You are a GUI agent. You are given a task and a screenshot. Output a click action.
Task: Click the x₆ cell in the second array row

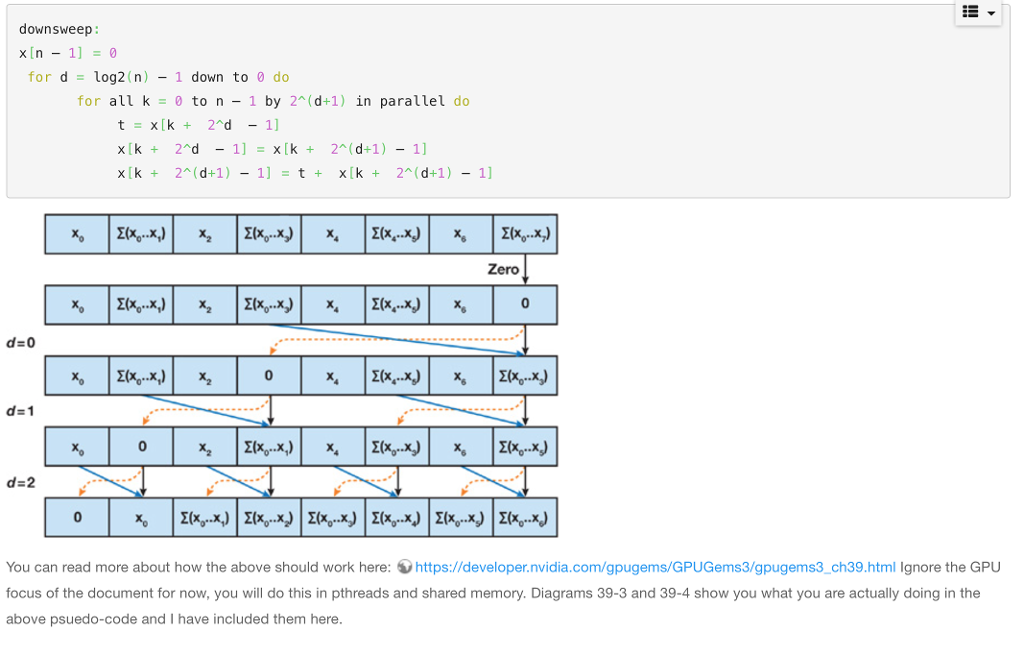click(x=460, y=304)
